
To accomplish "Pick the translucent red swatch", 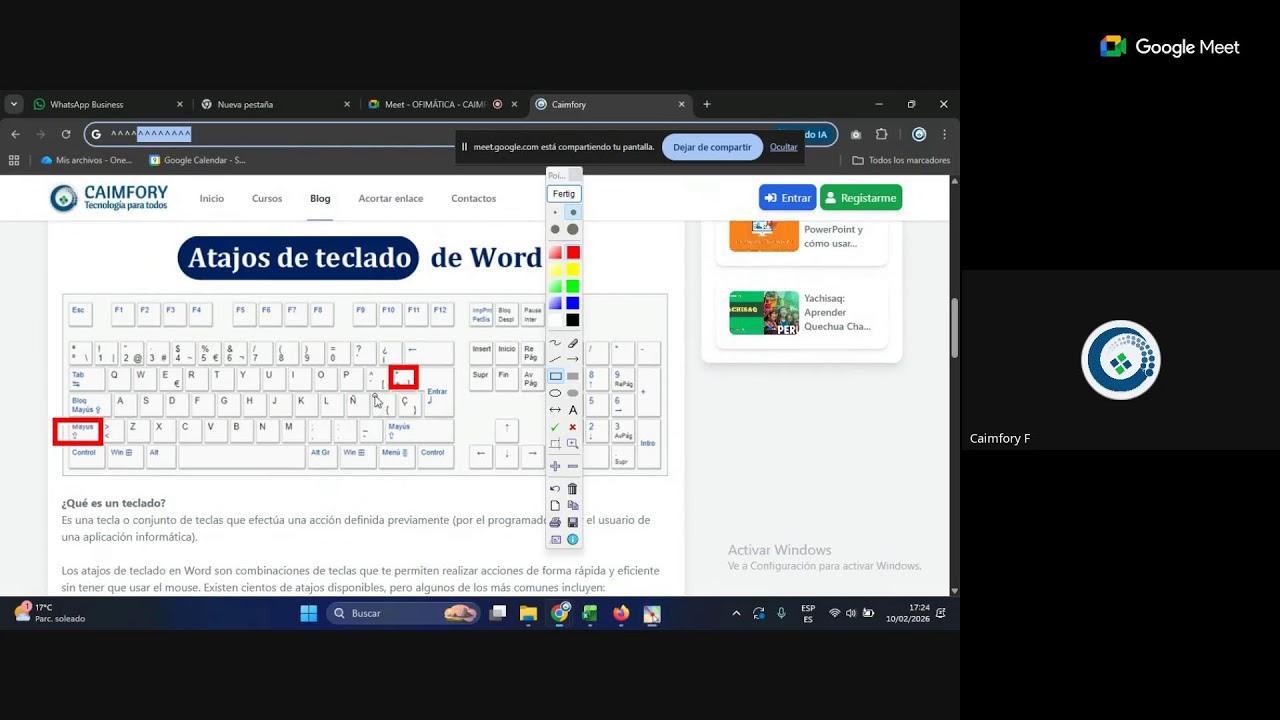I will pos(555,252).
